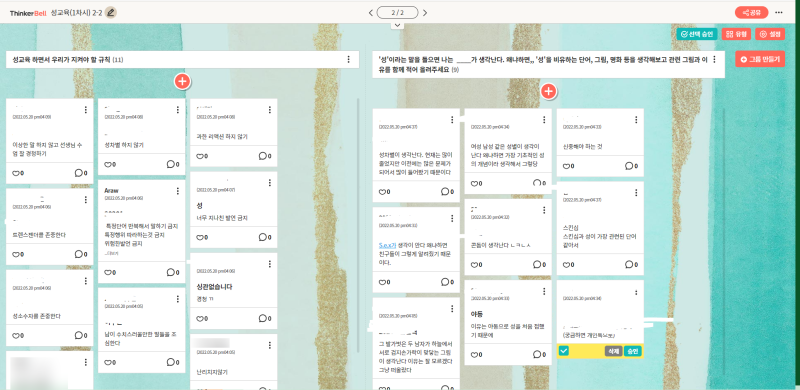Like the '야동' card with heart icon
The height and width of the screenshot is (390, 800).
coord(477,354)
